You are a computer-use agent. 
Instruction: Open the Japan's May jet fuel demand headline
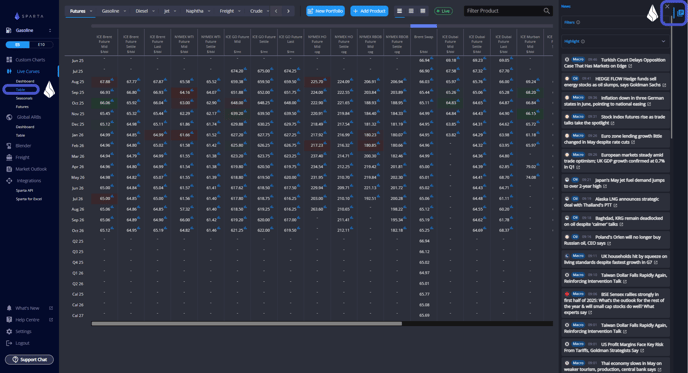point(615,183)
